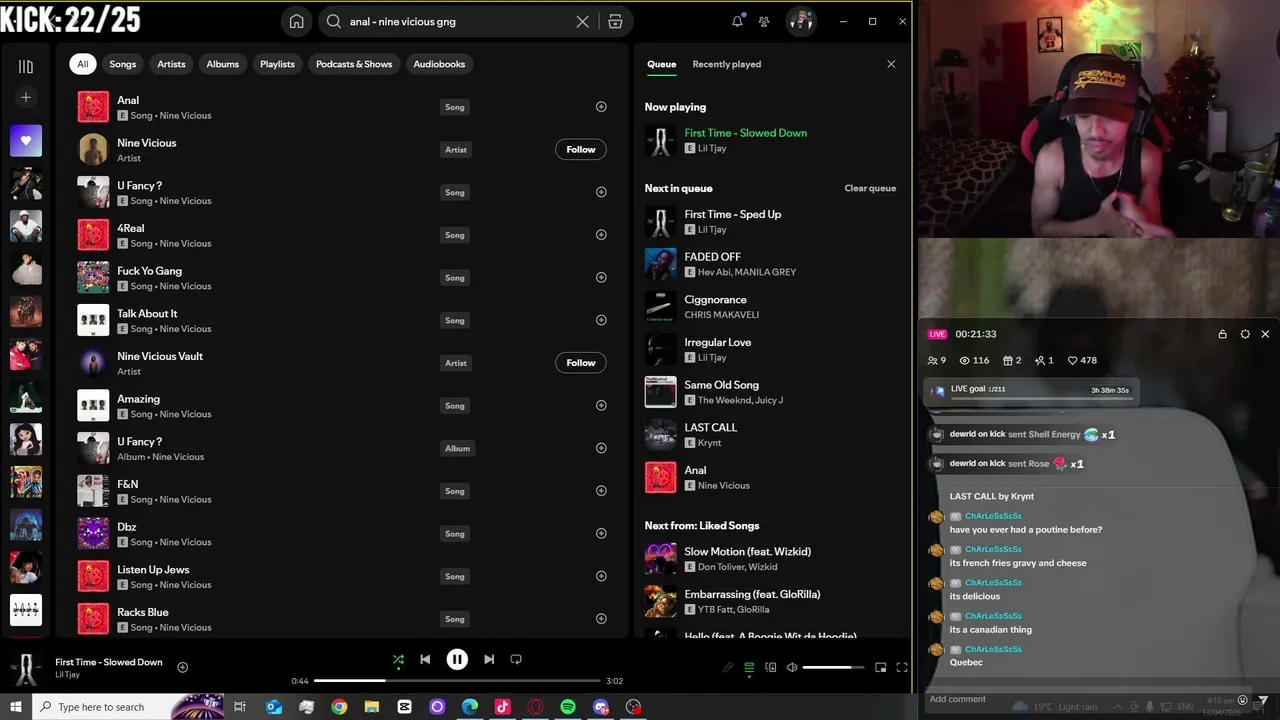Skip to the previous track
The height and width of the screenshot is (720, 1280).
click(425, 660)
